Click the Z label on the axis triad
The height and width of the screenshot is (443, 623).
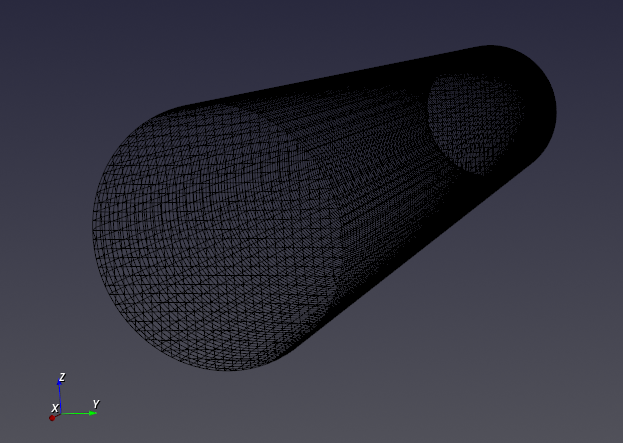click(62, 377)
